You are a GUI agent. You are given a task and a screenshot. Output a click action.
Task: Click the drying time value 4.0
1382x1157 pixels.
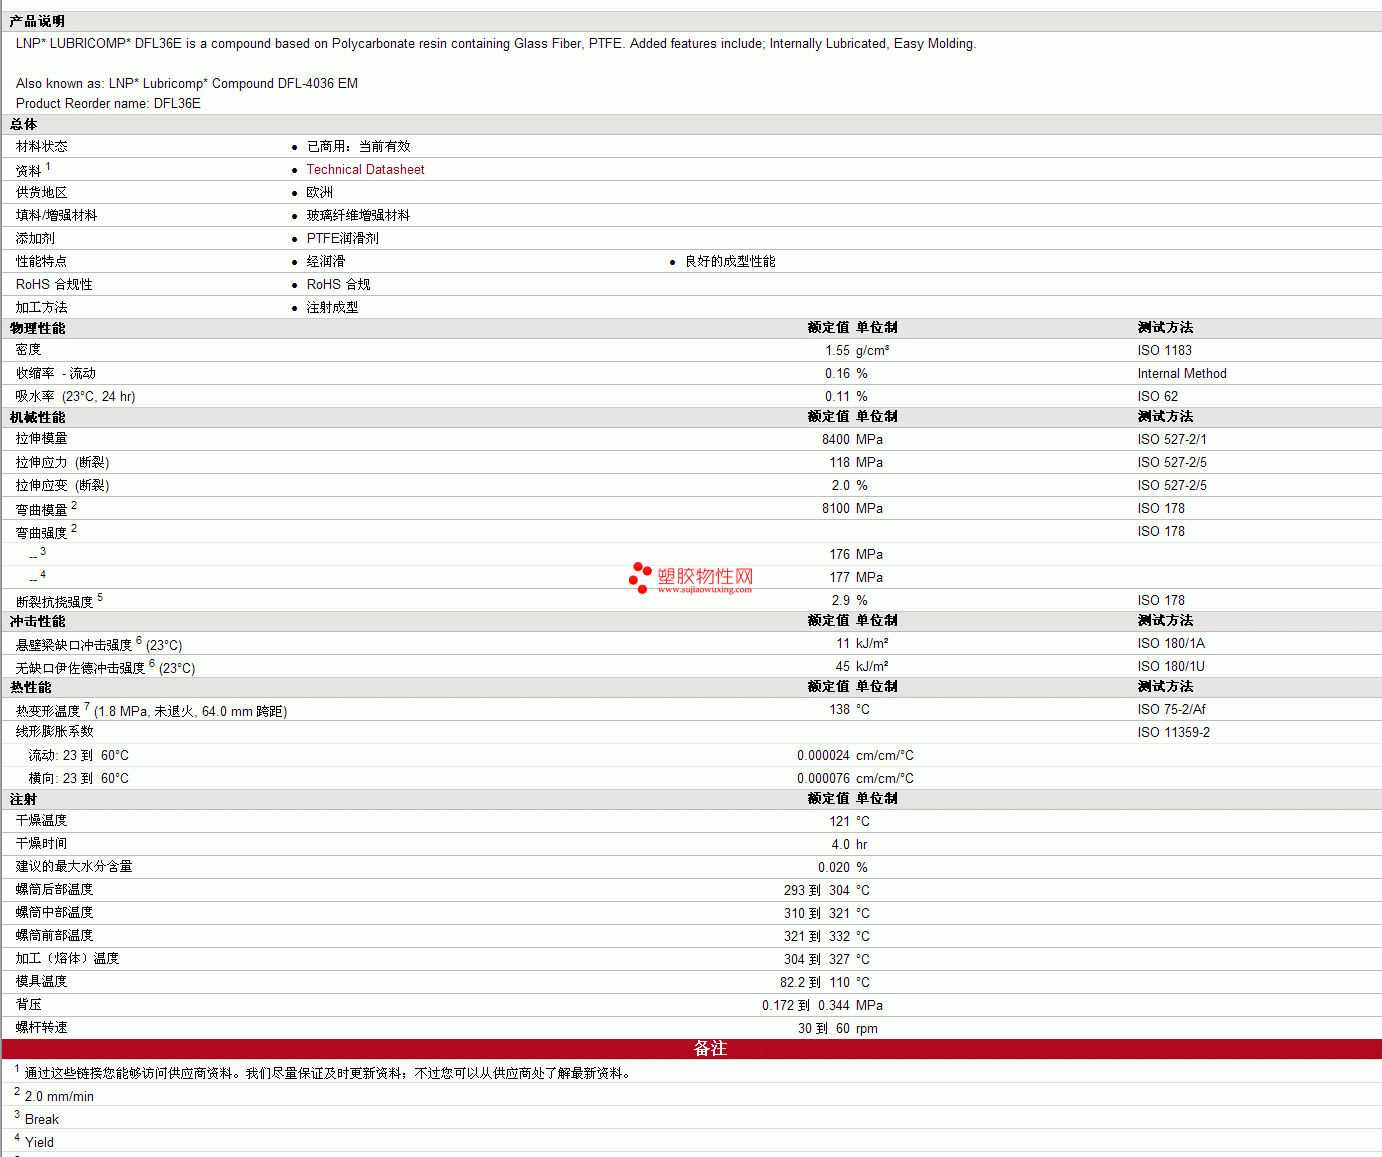[841, 845]
